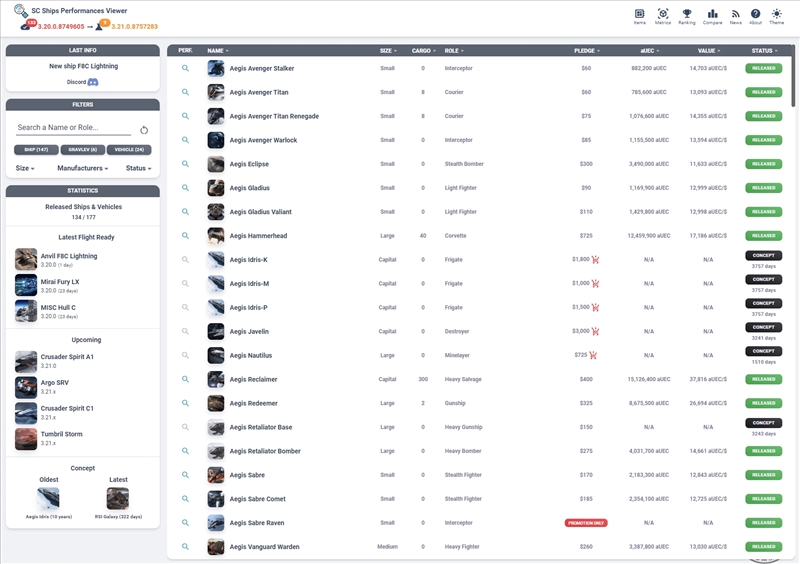Click the Aegis Gladius Valiant name

[x=260, y=212]
